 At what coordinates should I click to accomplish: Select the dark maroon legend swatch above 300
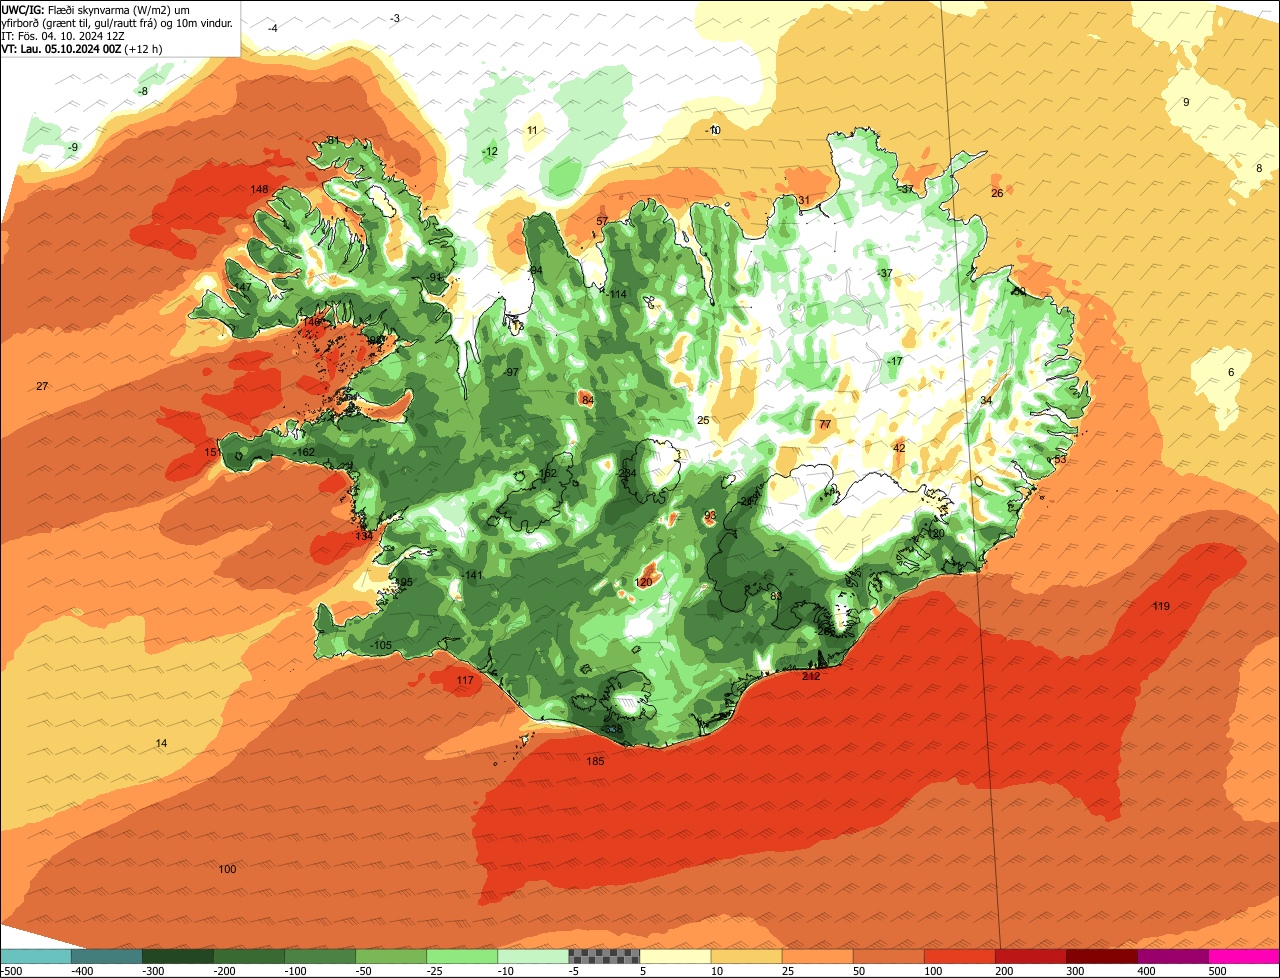click(x=1102, y=956)
